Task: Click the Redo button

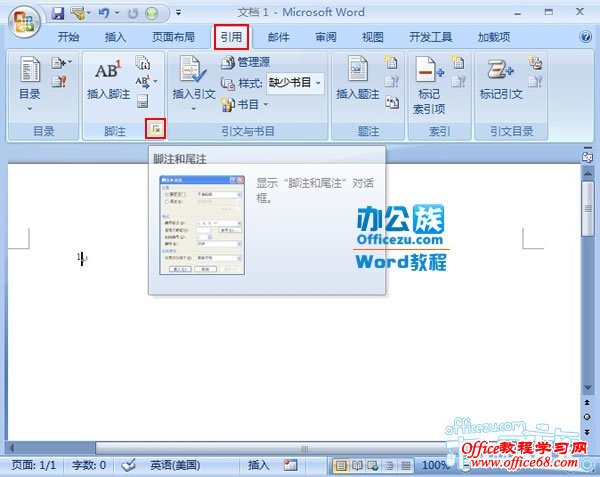Action: click(133, 14)
